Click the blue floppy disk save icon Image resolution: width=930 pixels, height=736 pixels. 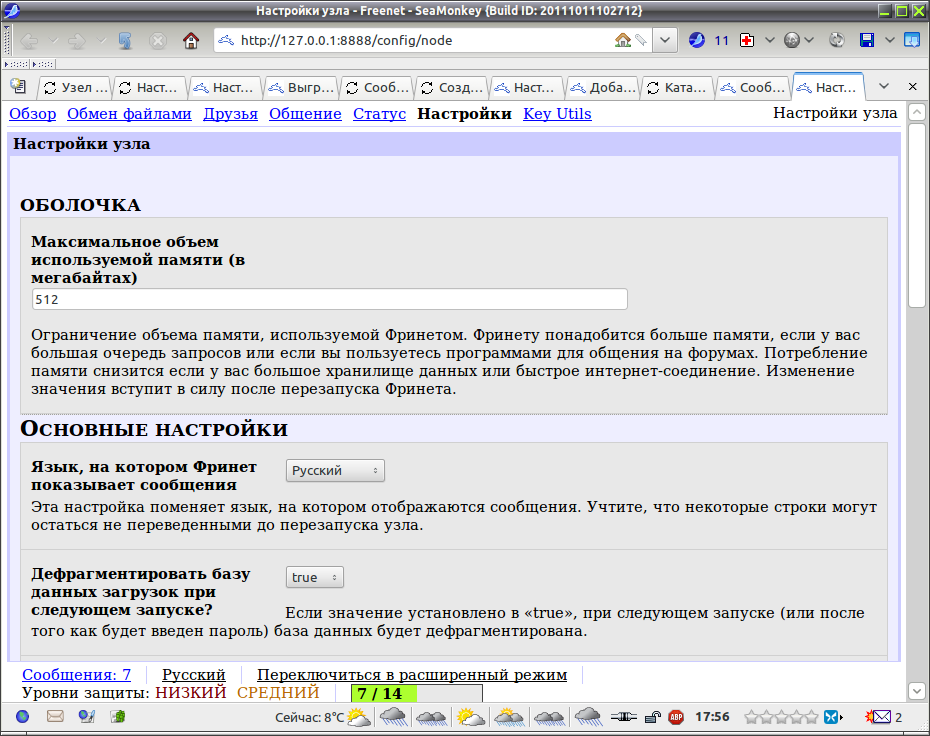(x=867, y=40)
